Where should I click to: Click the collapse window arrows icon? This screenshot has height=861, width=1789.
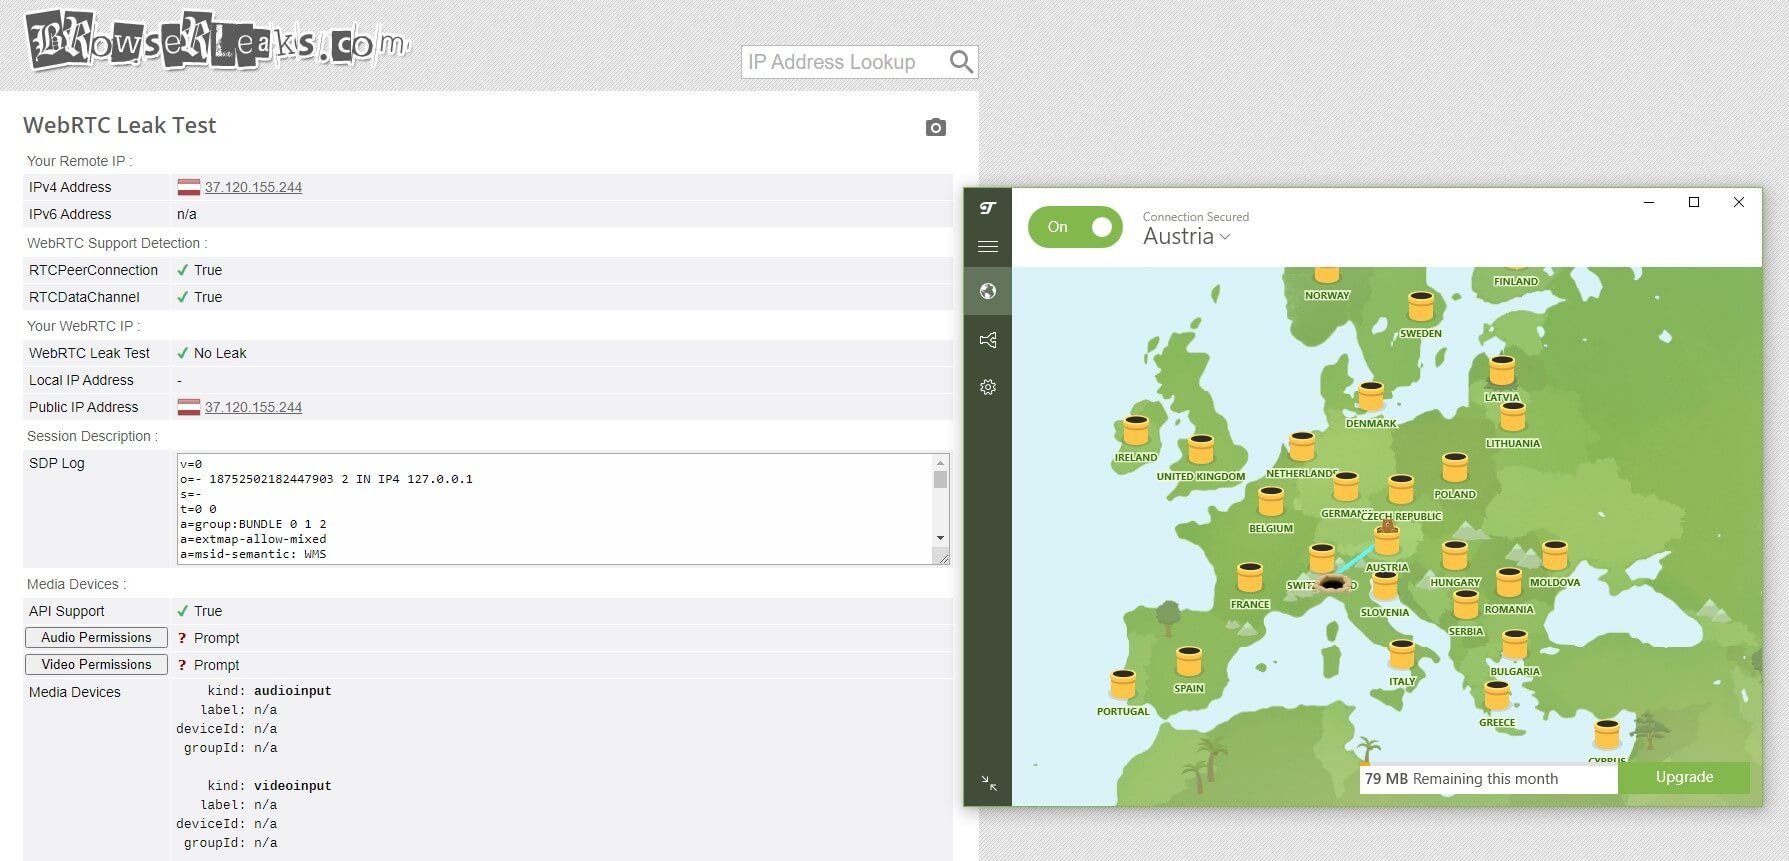pos(989,783)
